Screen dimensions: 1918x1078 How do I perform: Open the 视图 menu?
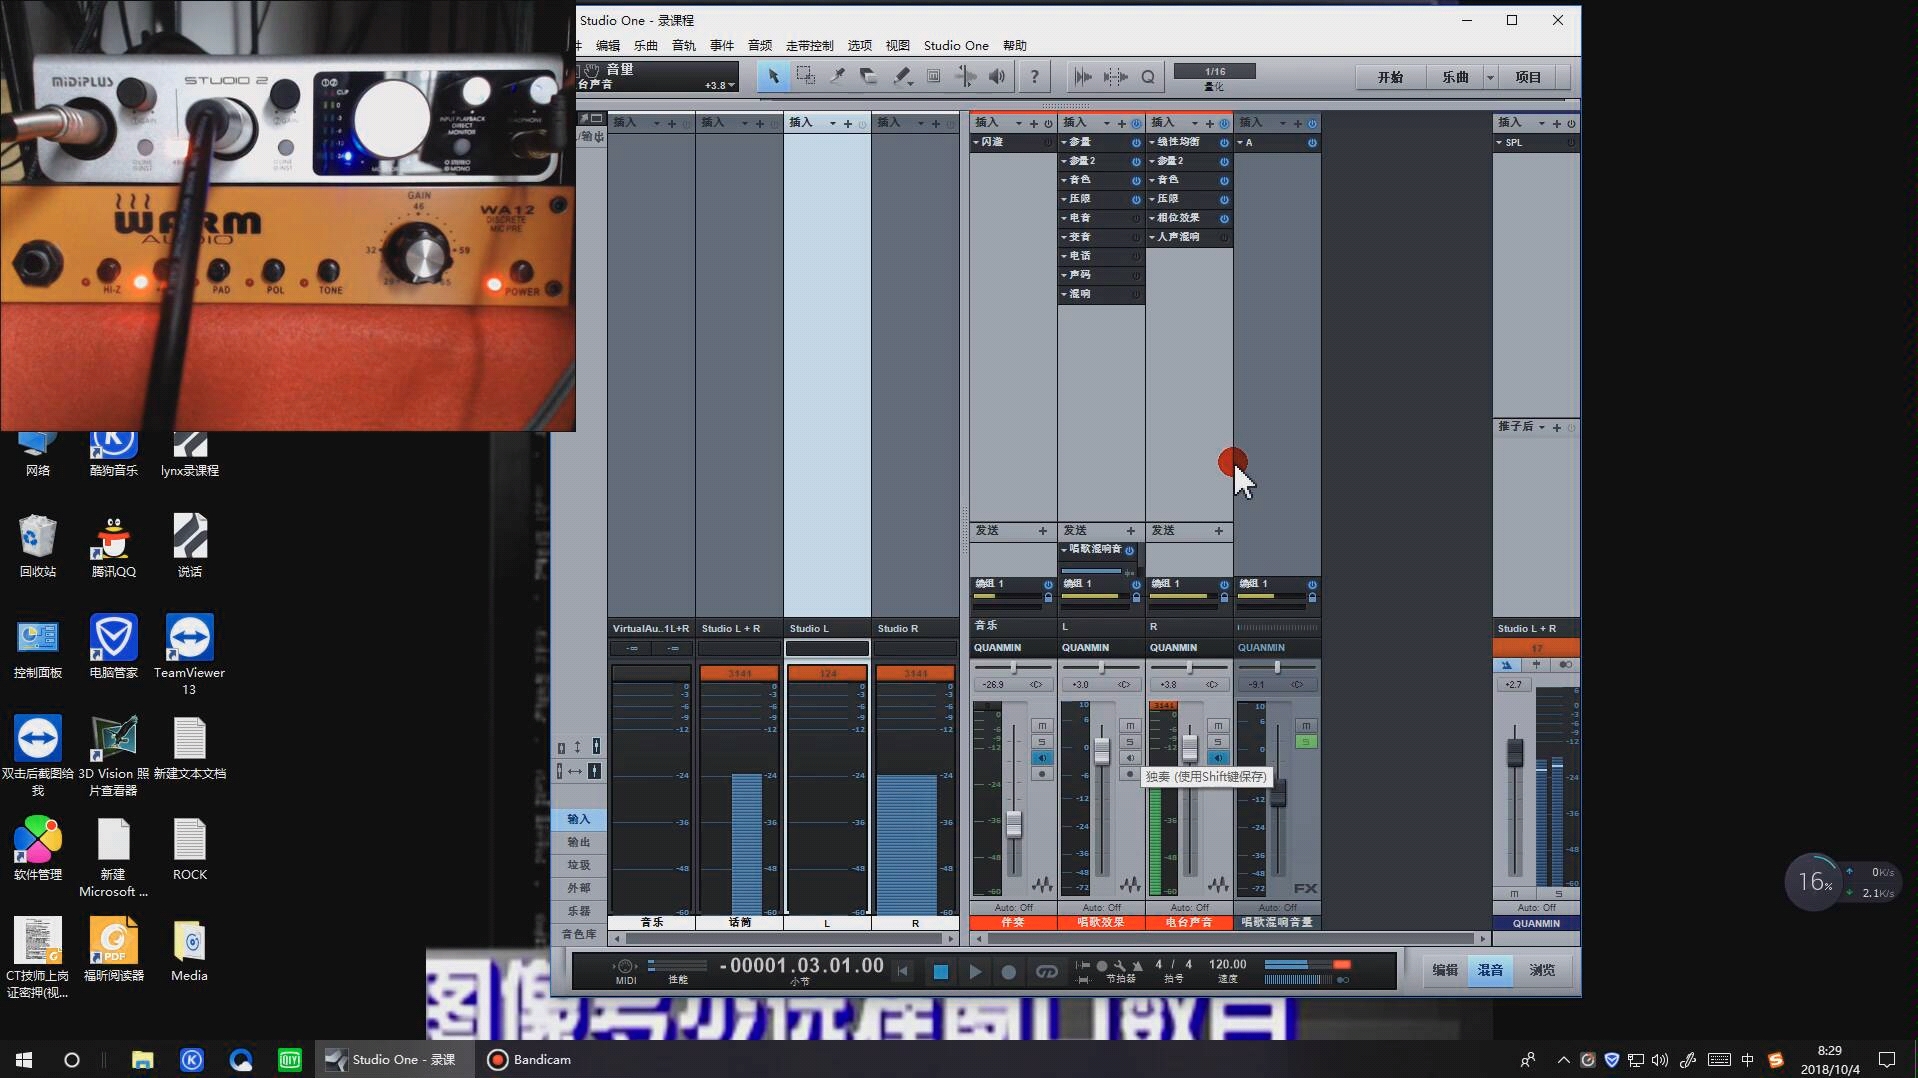[x=897, y=45]
